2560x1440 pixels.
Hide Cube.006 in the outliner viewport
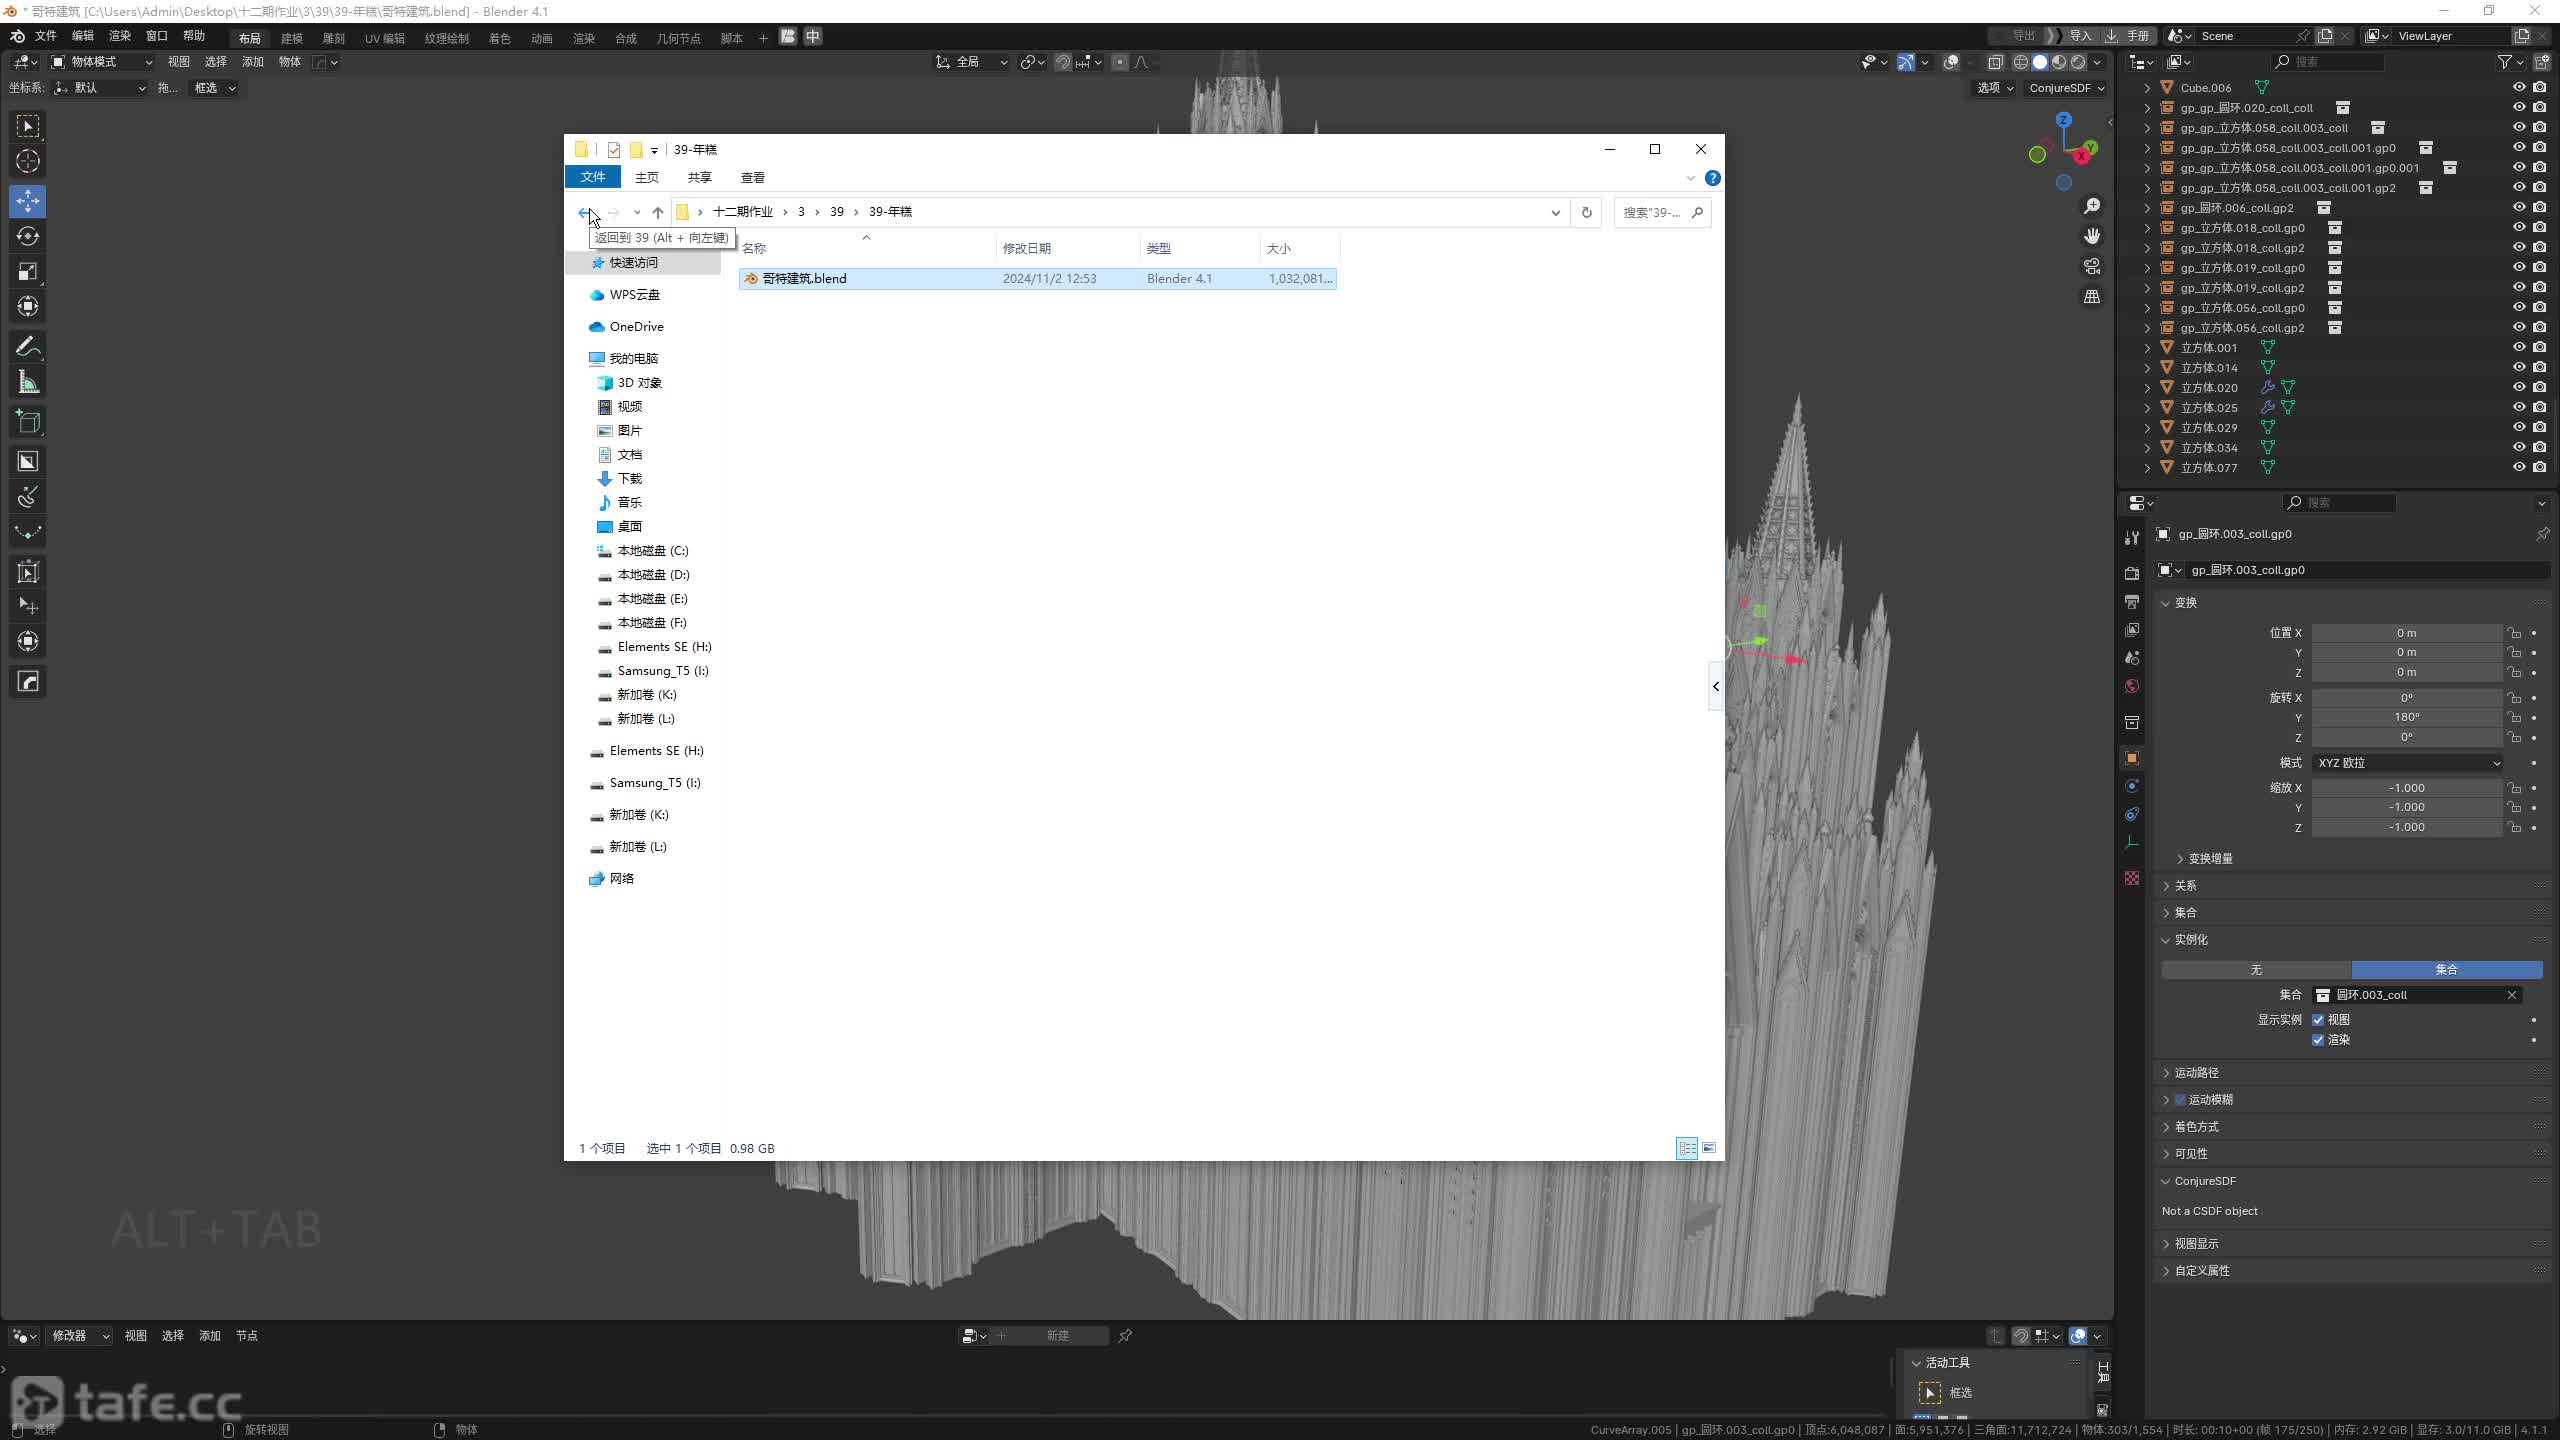2518,87
